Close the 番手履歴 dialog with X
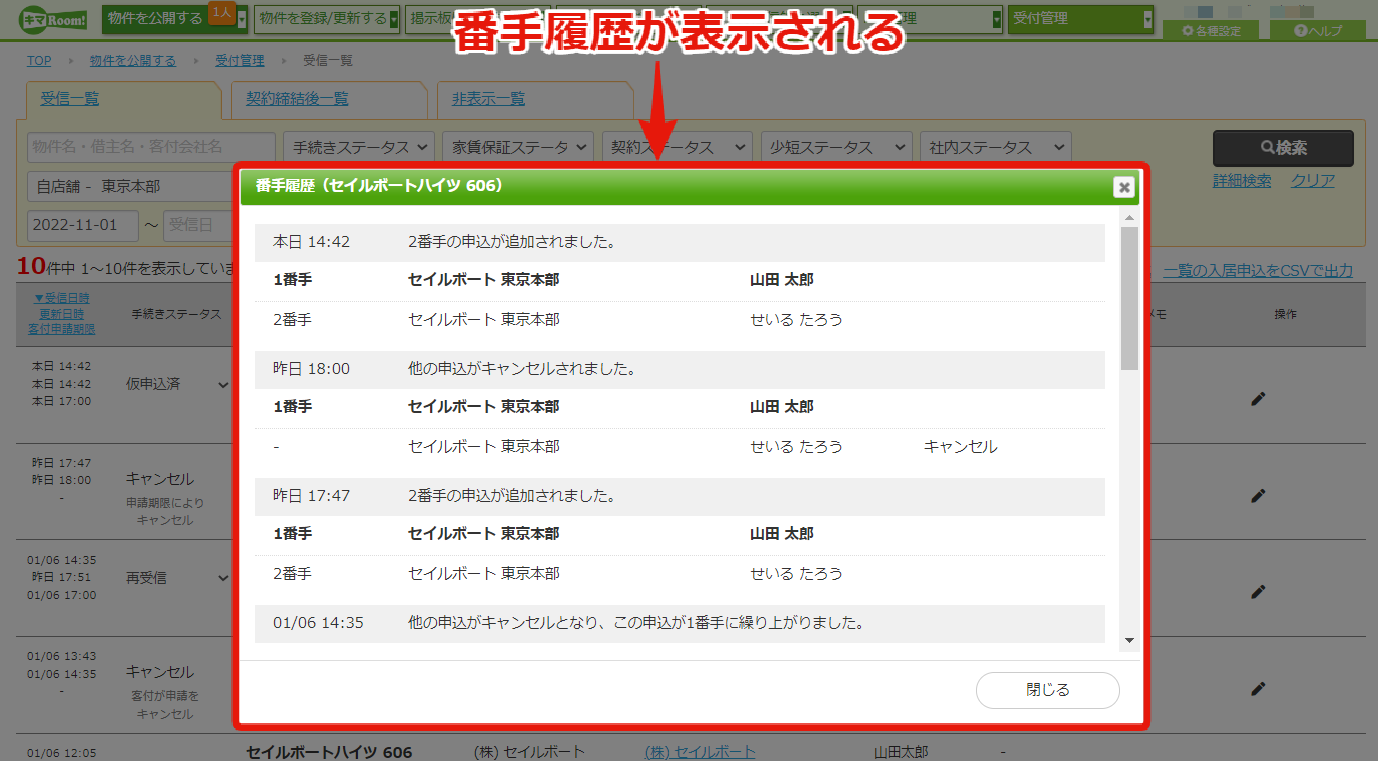This screenshot has height=761, width=1378. [1124, 187]
